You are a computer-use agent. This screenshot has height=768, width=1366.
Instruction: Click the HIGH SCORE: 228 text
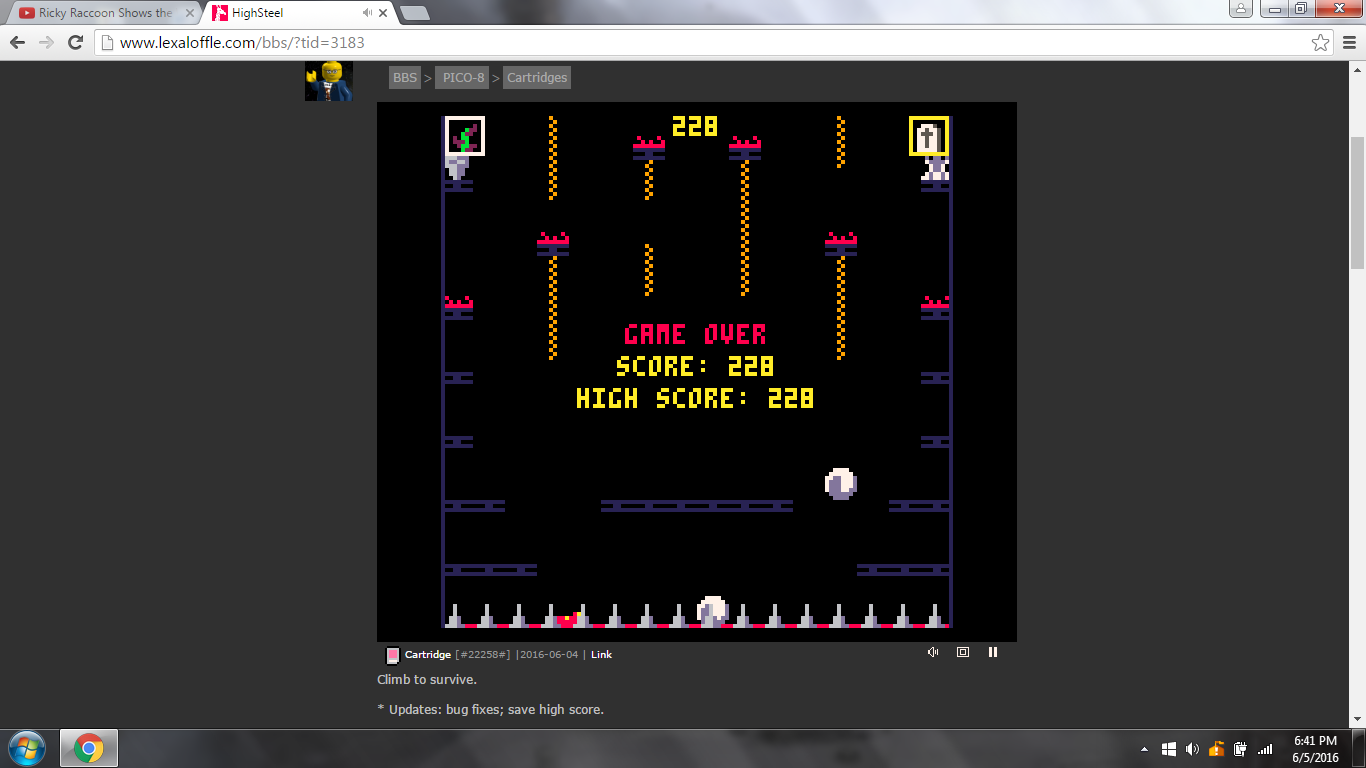695,398
